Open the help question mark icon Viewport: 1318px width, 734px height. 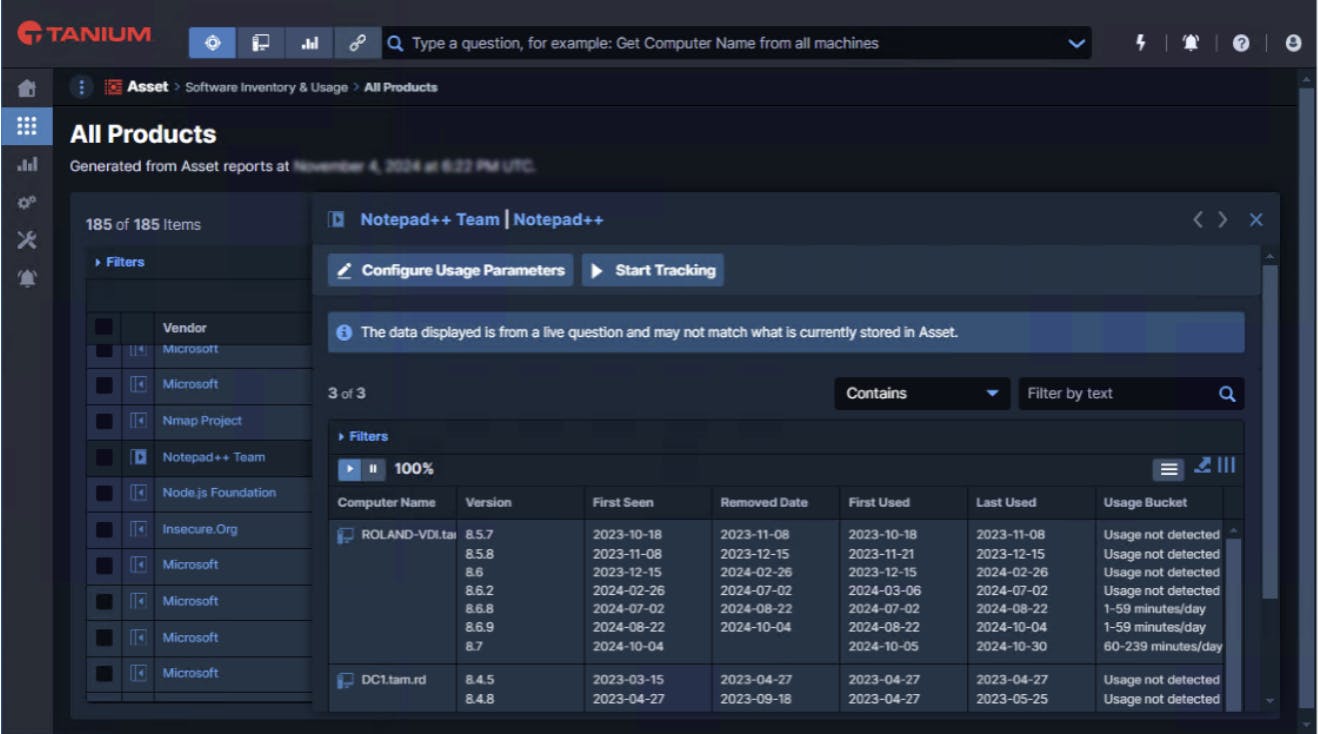pos(1241,43)
